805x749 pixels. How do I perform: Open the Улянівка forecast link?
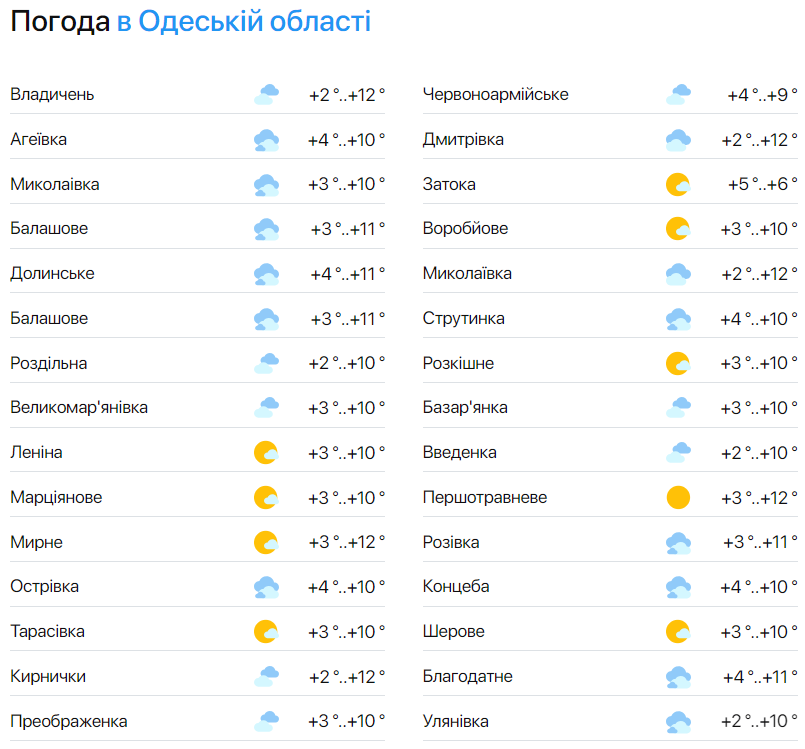pos(456,721)
